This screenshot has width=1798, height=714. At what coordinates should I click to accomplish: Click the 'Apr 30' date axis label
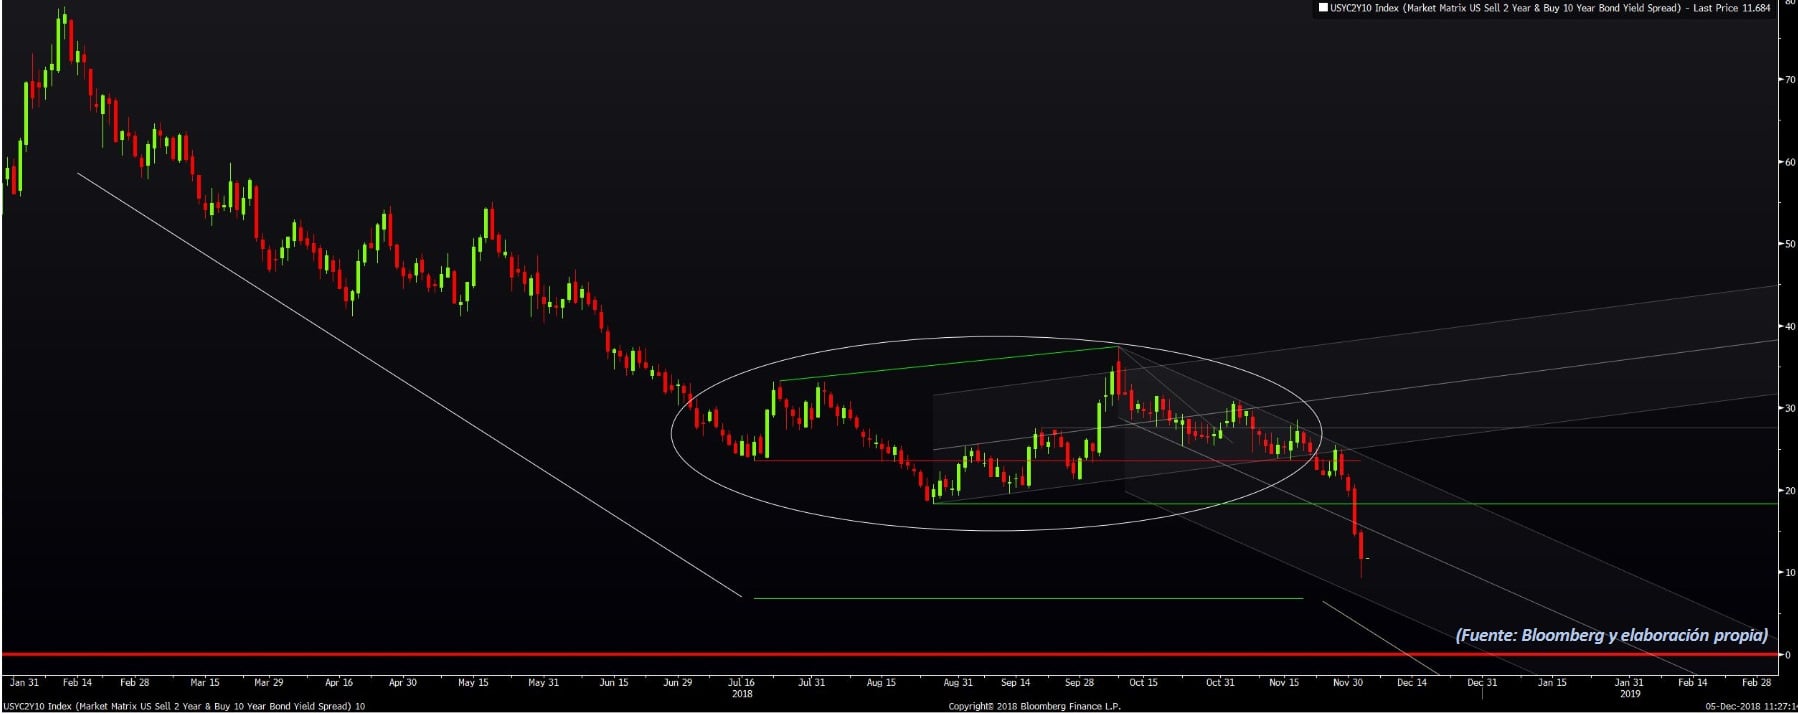[x=402, y=682]
